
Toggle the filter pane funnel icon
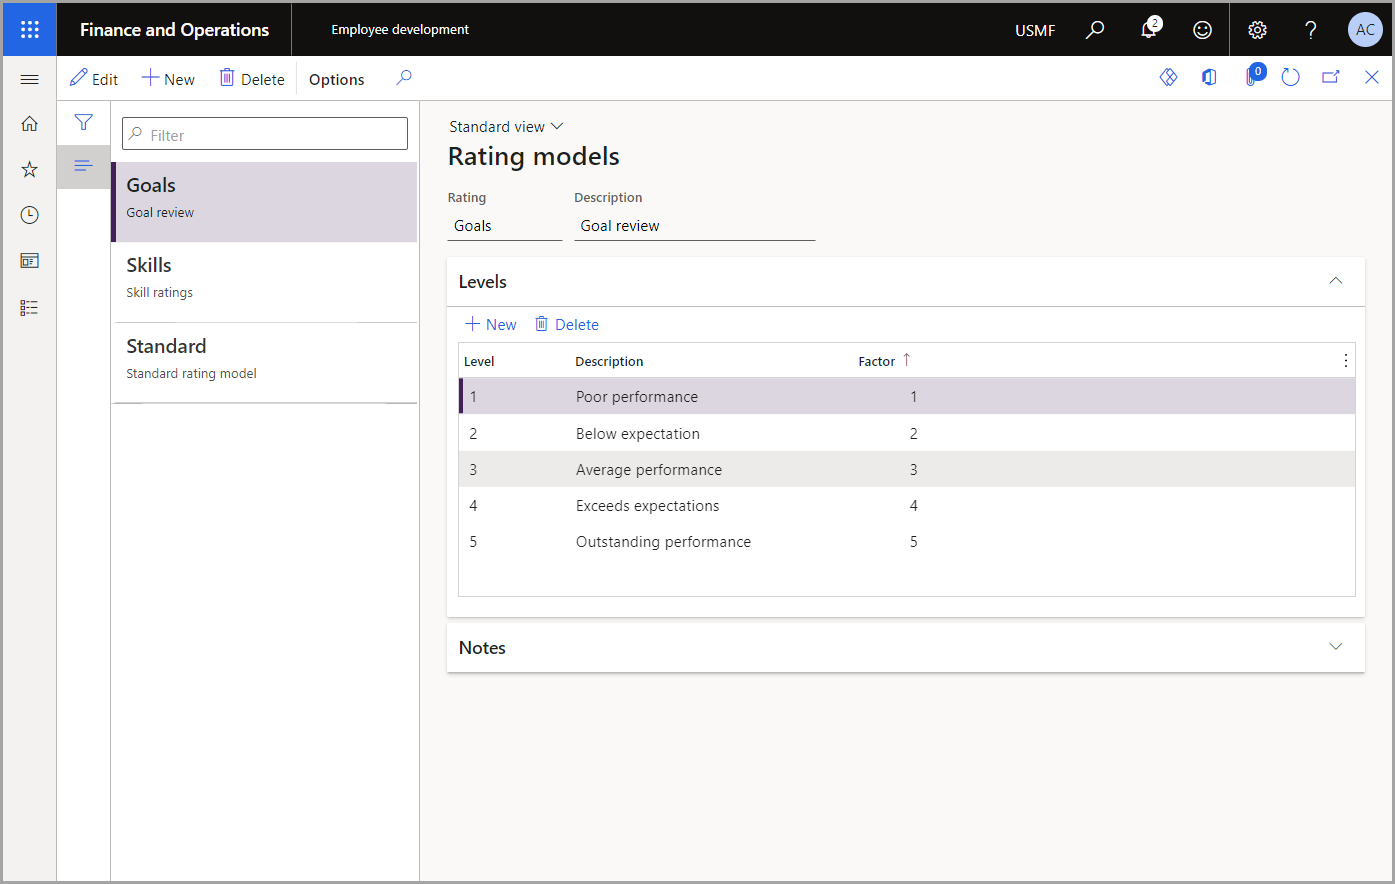pyautogui.click(x=83, y=122)
